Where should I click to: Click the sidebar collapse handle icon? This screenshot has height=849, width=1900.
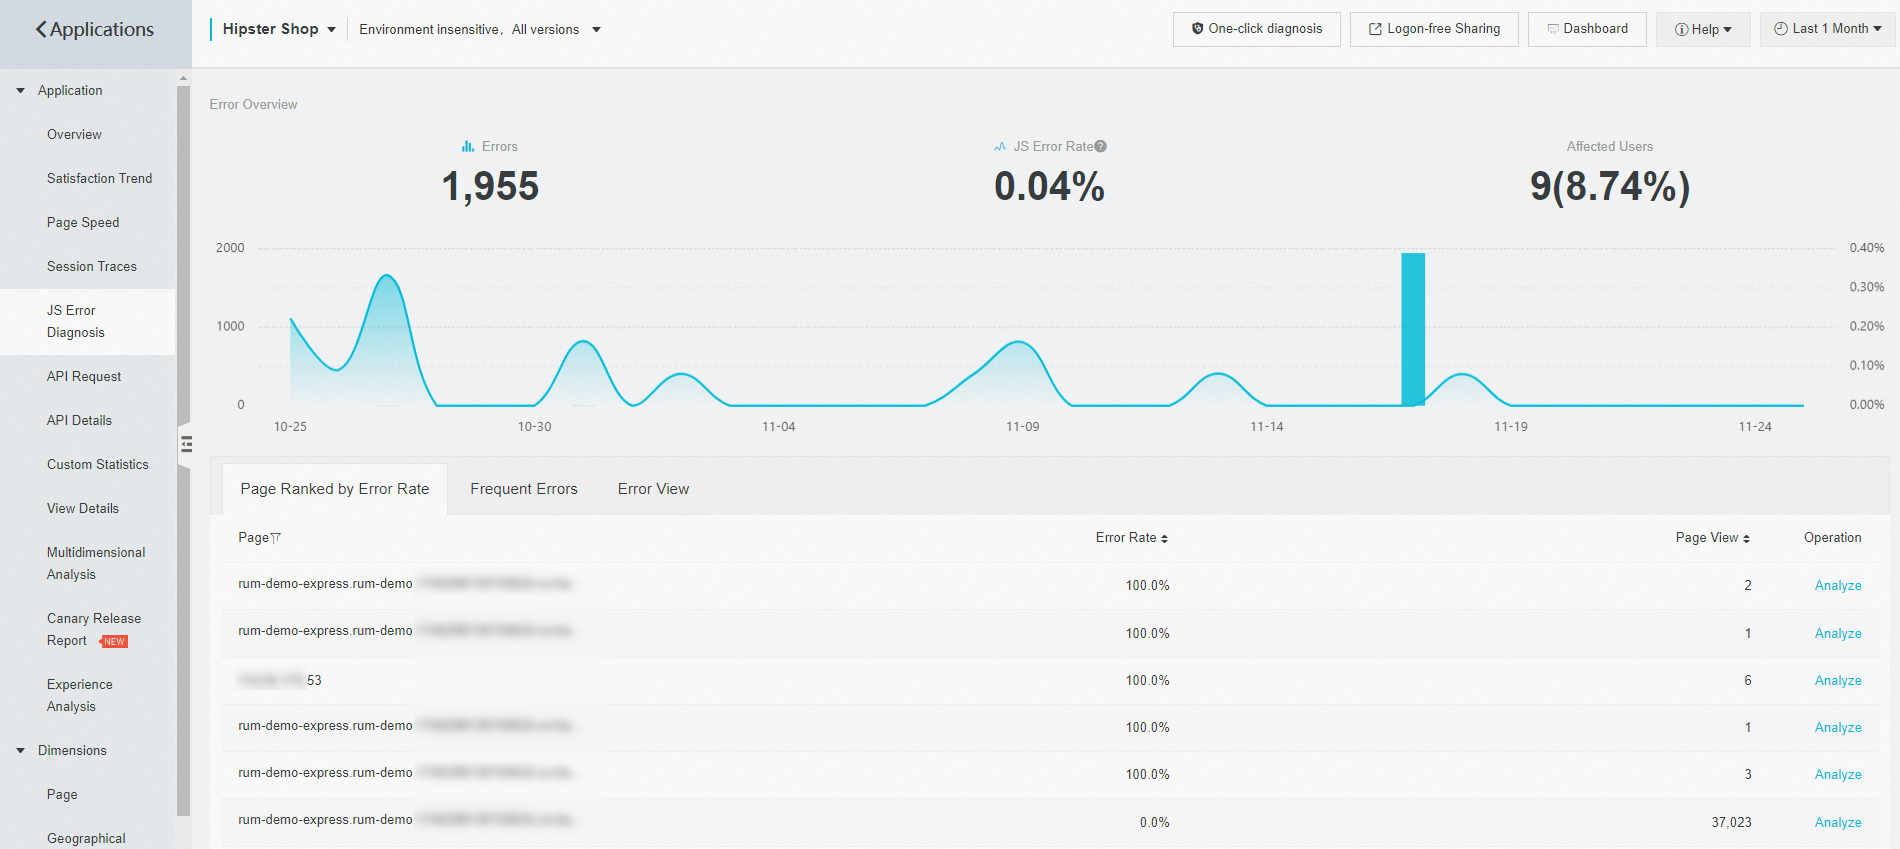click(186, 444)
